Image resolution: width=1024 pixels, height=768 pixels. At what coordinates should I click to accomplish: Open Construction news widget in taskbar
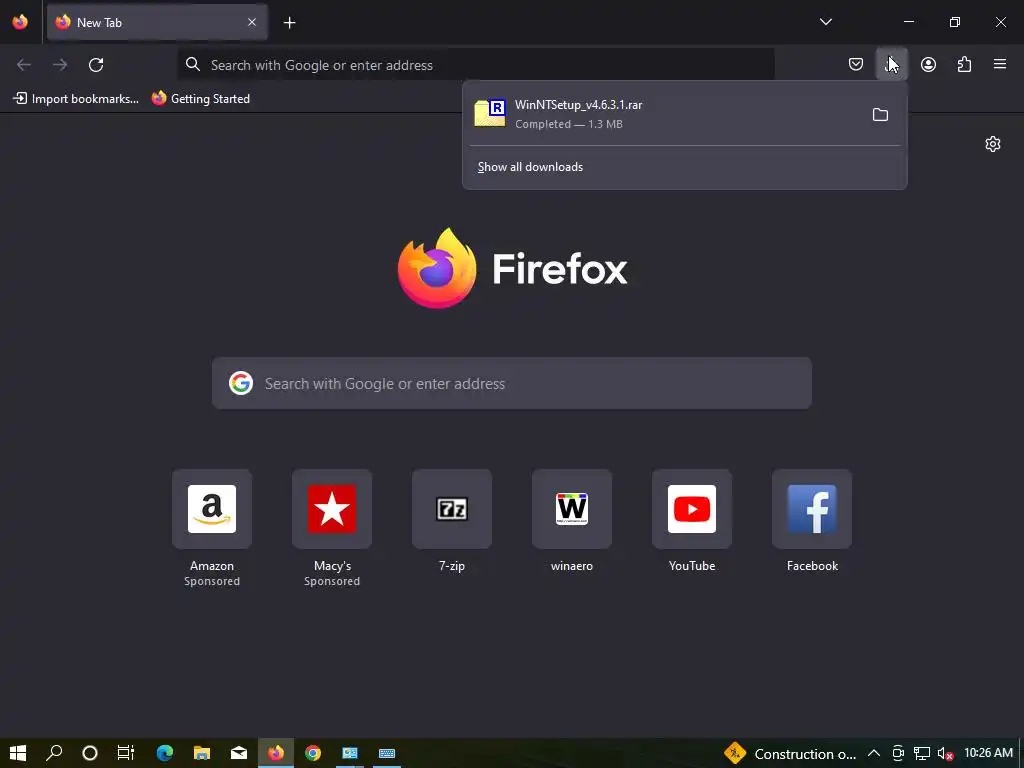tap(790, 754)
